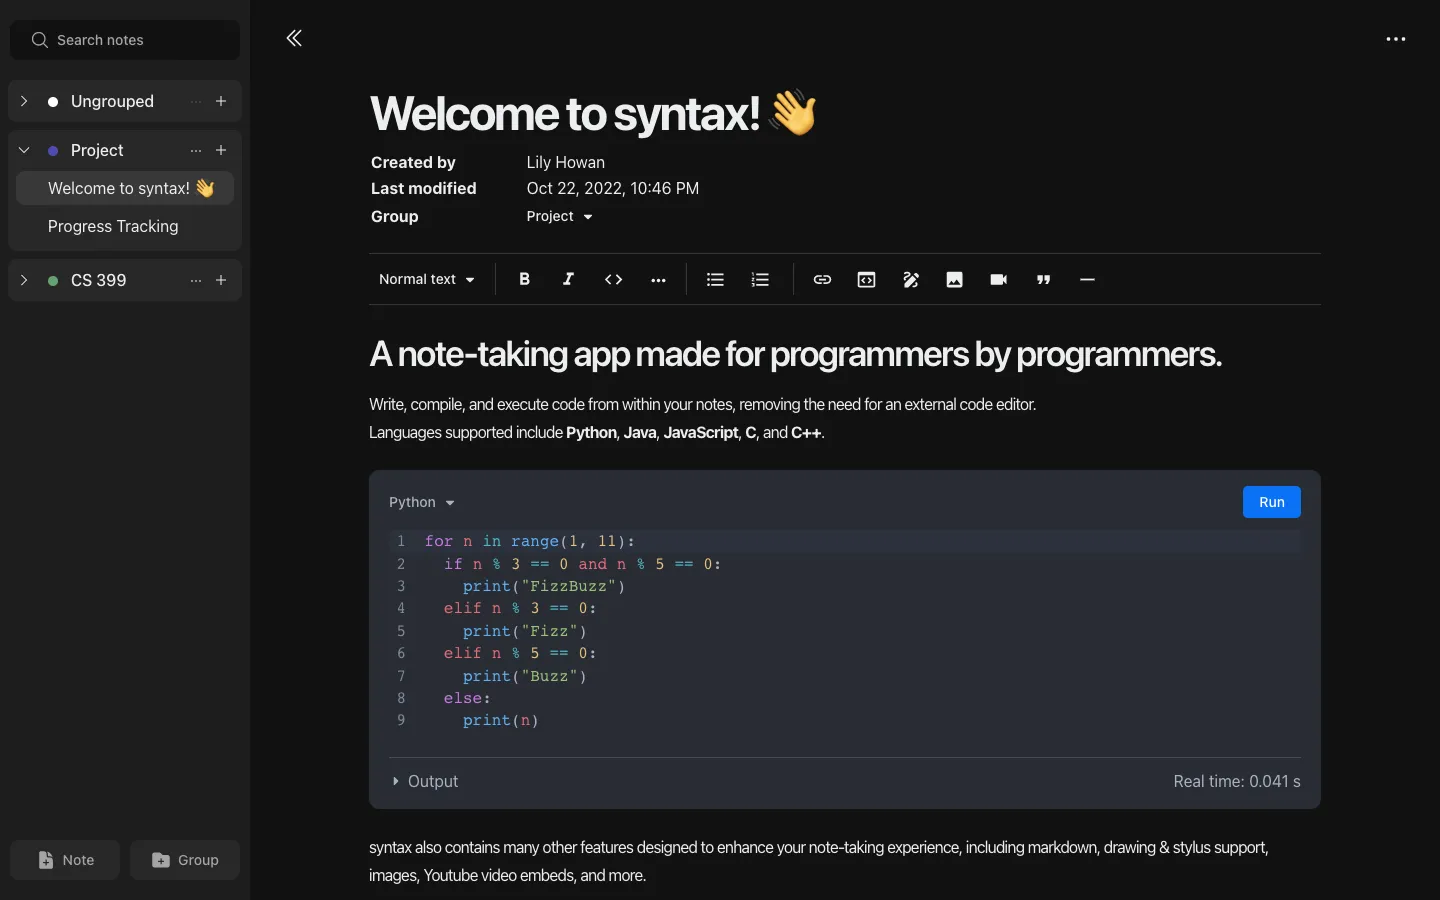The image size is (1440, 900).
Task: Insert a numbered list
Action: [x=760, y=280]
